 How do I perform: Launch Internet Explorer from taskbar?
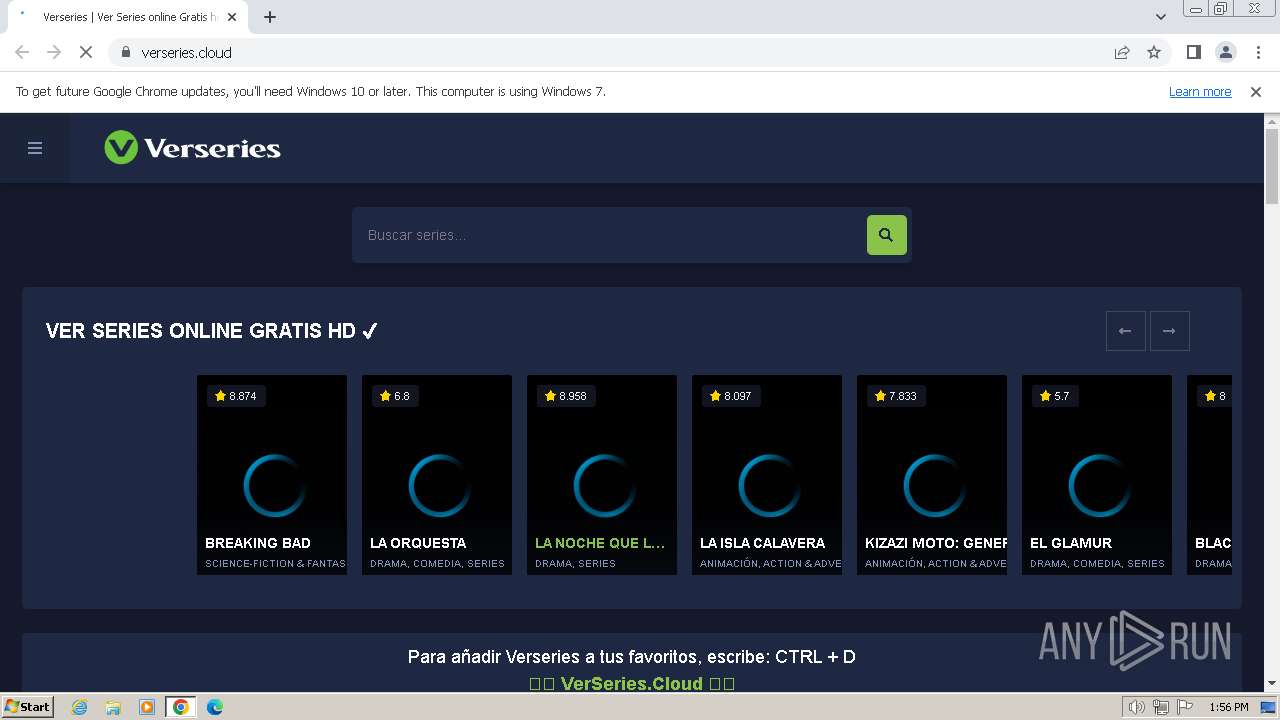pyautogui.click(x=80, y=707)
